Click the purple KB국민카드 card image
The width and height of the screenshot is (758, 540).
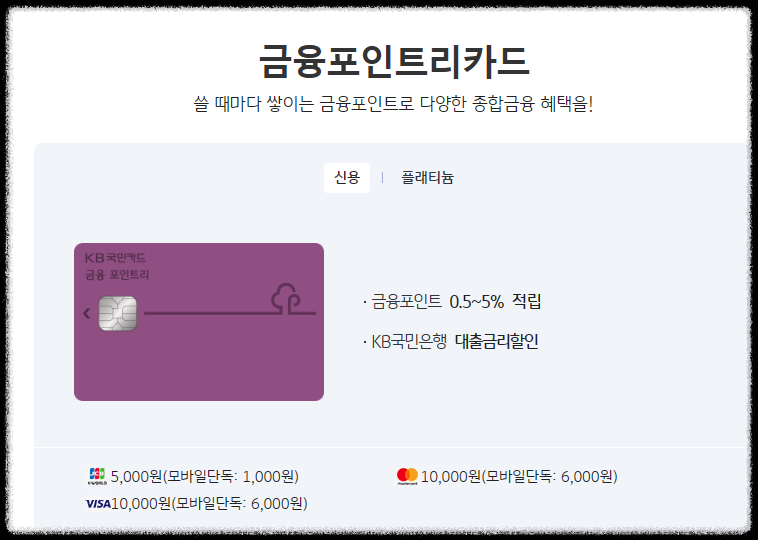click(199, 321)
